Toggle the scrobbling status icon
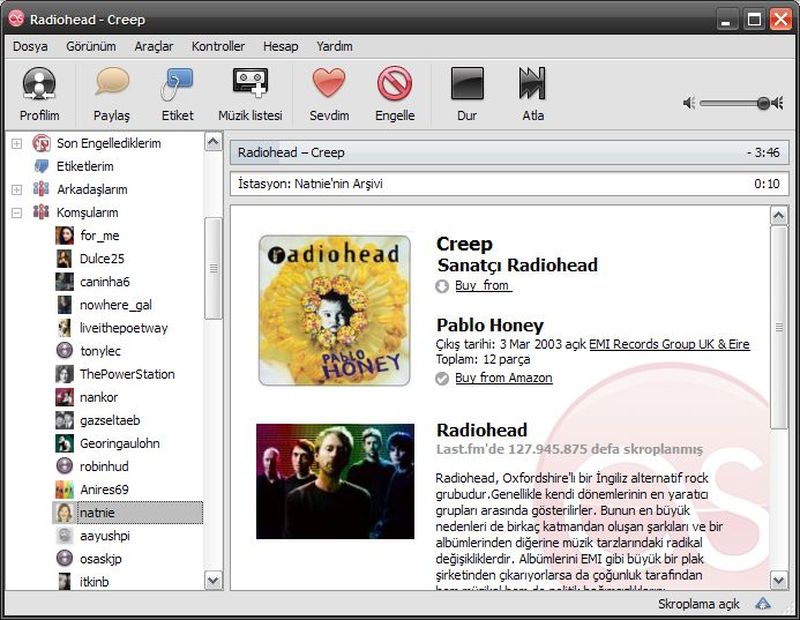This screenshot has width=800, height=620. [x=763, y=604]
